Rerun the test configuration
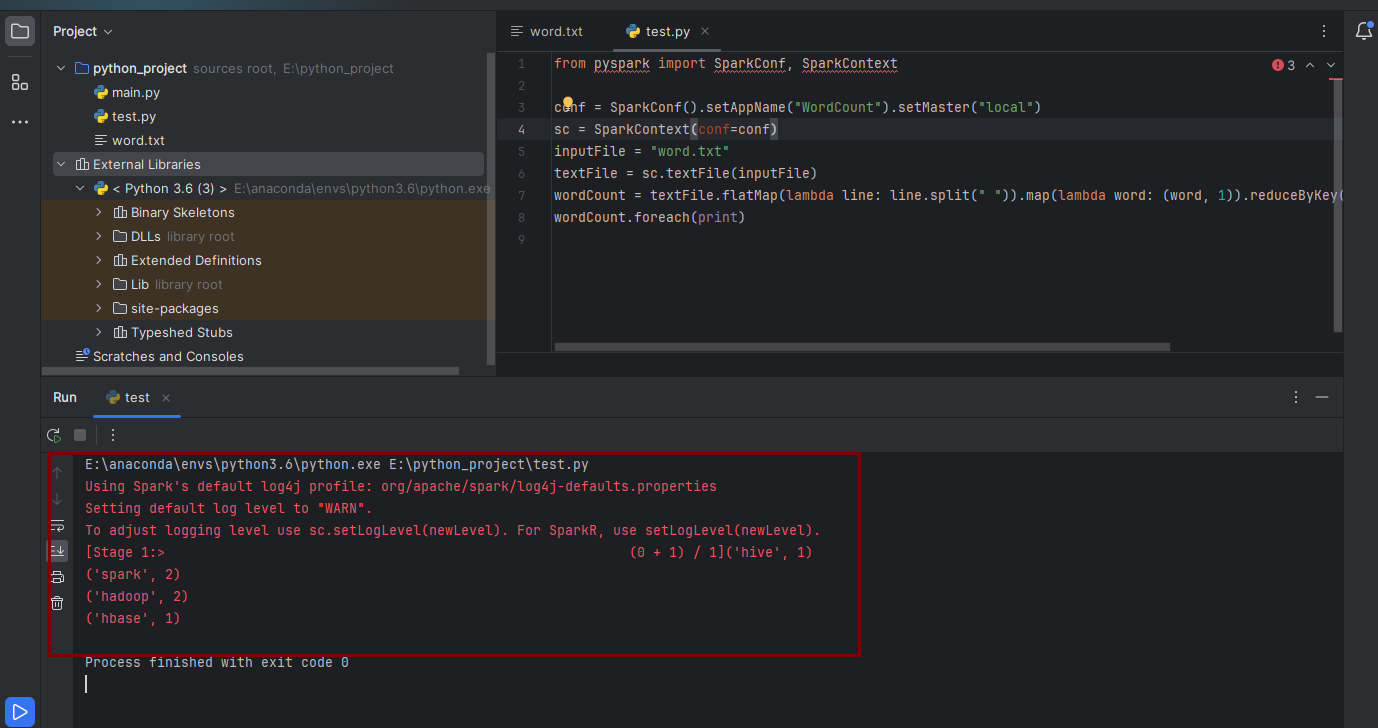1378x728 pixels. (x=54, y=435)
